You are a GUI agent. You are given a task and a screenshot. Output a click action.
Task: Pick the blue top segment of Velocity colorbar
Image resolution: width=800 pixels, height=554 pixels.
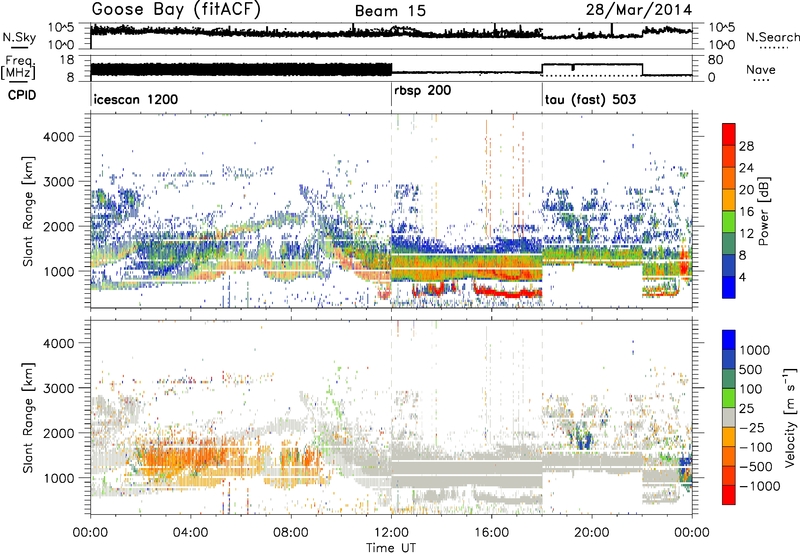pyautogui.click(x=729, y=340)
